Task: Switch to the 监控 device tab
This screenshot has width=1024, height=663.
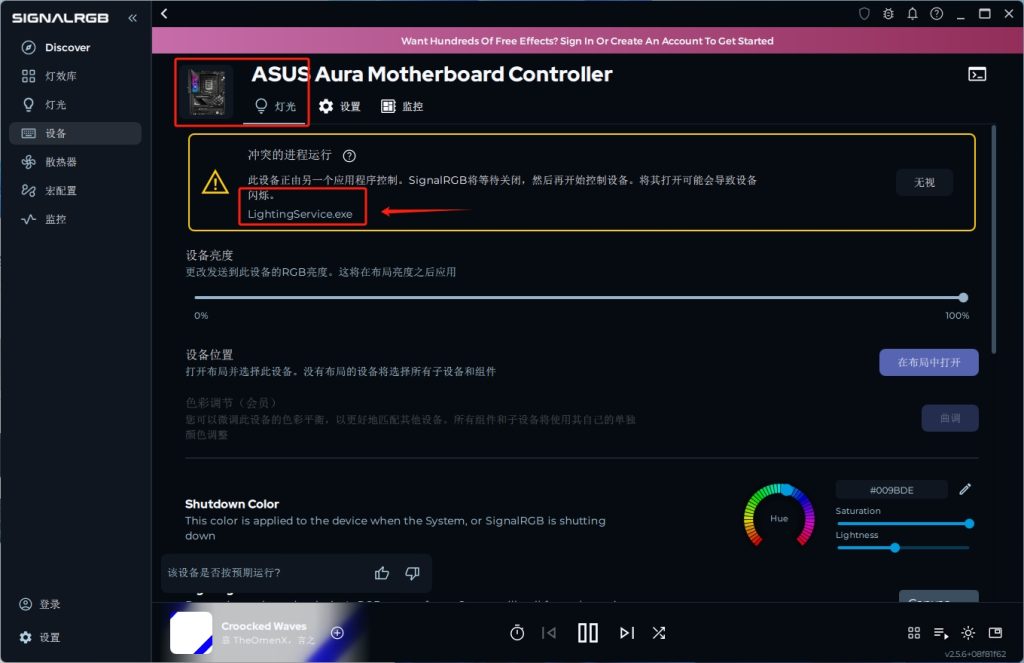Action: pos(402,106)
